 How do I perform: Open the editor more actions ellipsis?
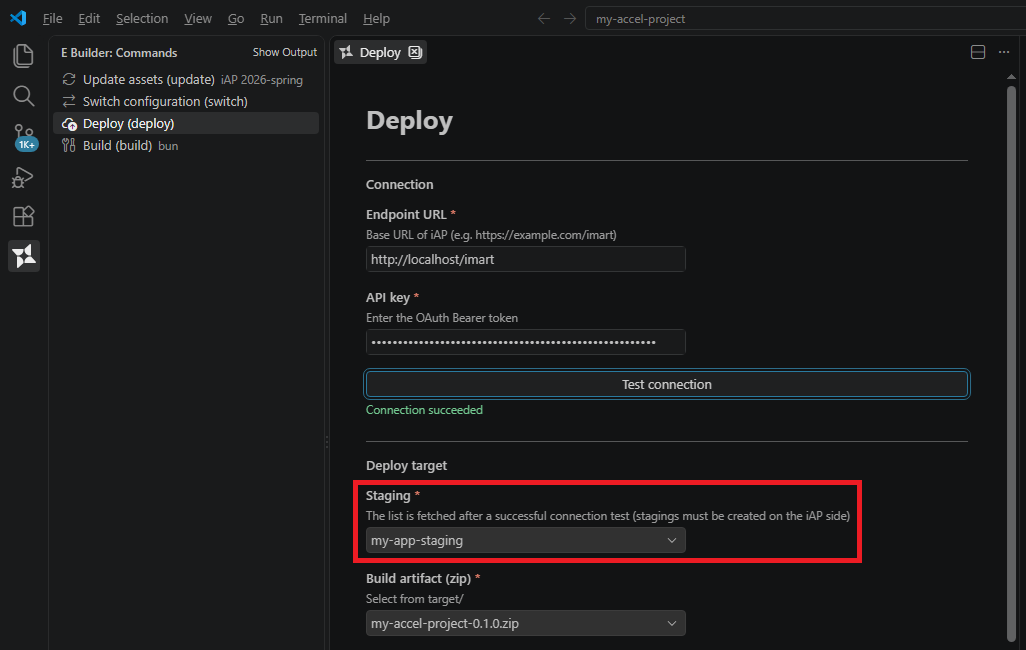pyautogui.click(x=1004, y=52)
